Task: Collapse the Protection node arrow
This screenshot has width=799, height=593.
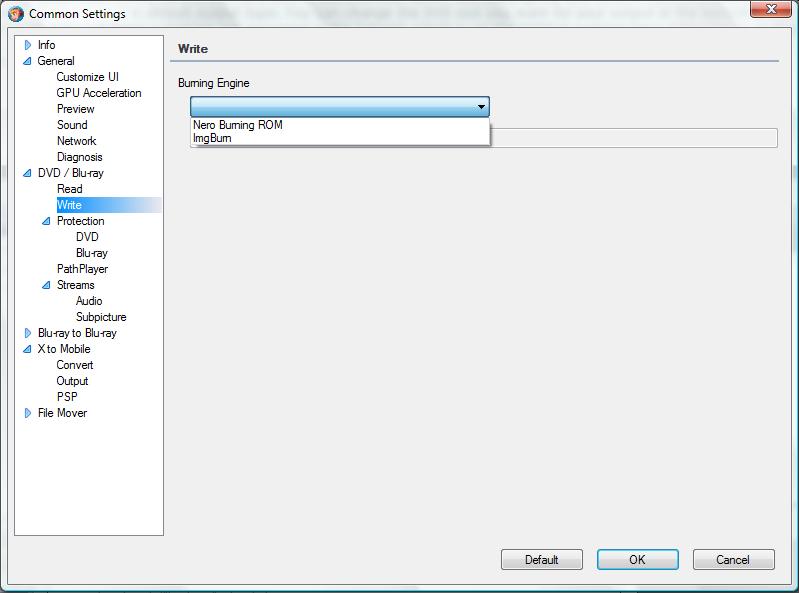Action: pos(46,221)
